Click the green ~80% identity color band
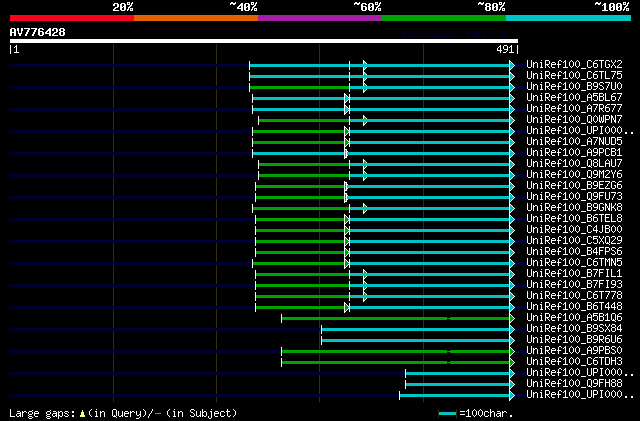The width and height of the screenshot is (640, 421). coord(444,18)
